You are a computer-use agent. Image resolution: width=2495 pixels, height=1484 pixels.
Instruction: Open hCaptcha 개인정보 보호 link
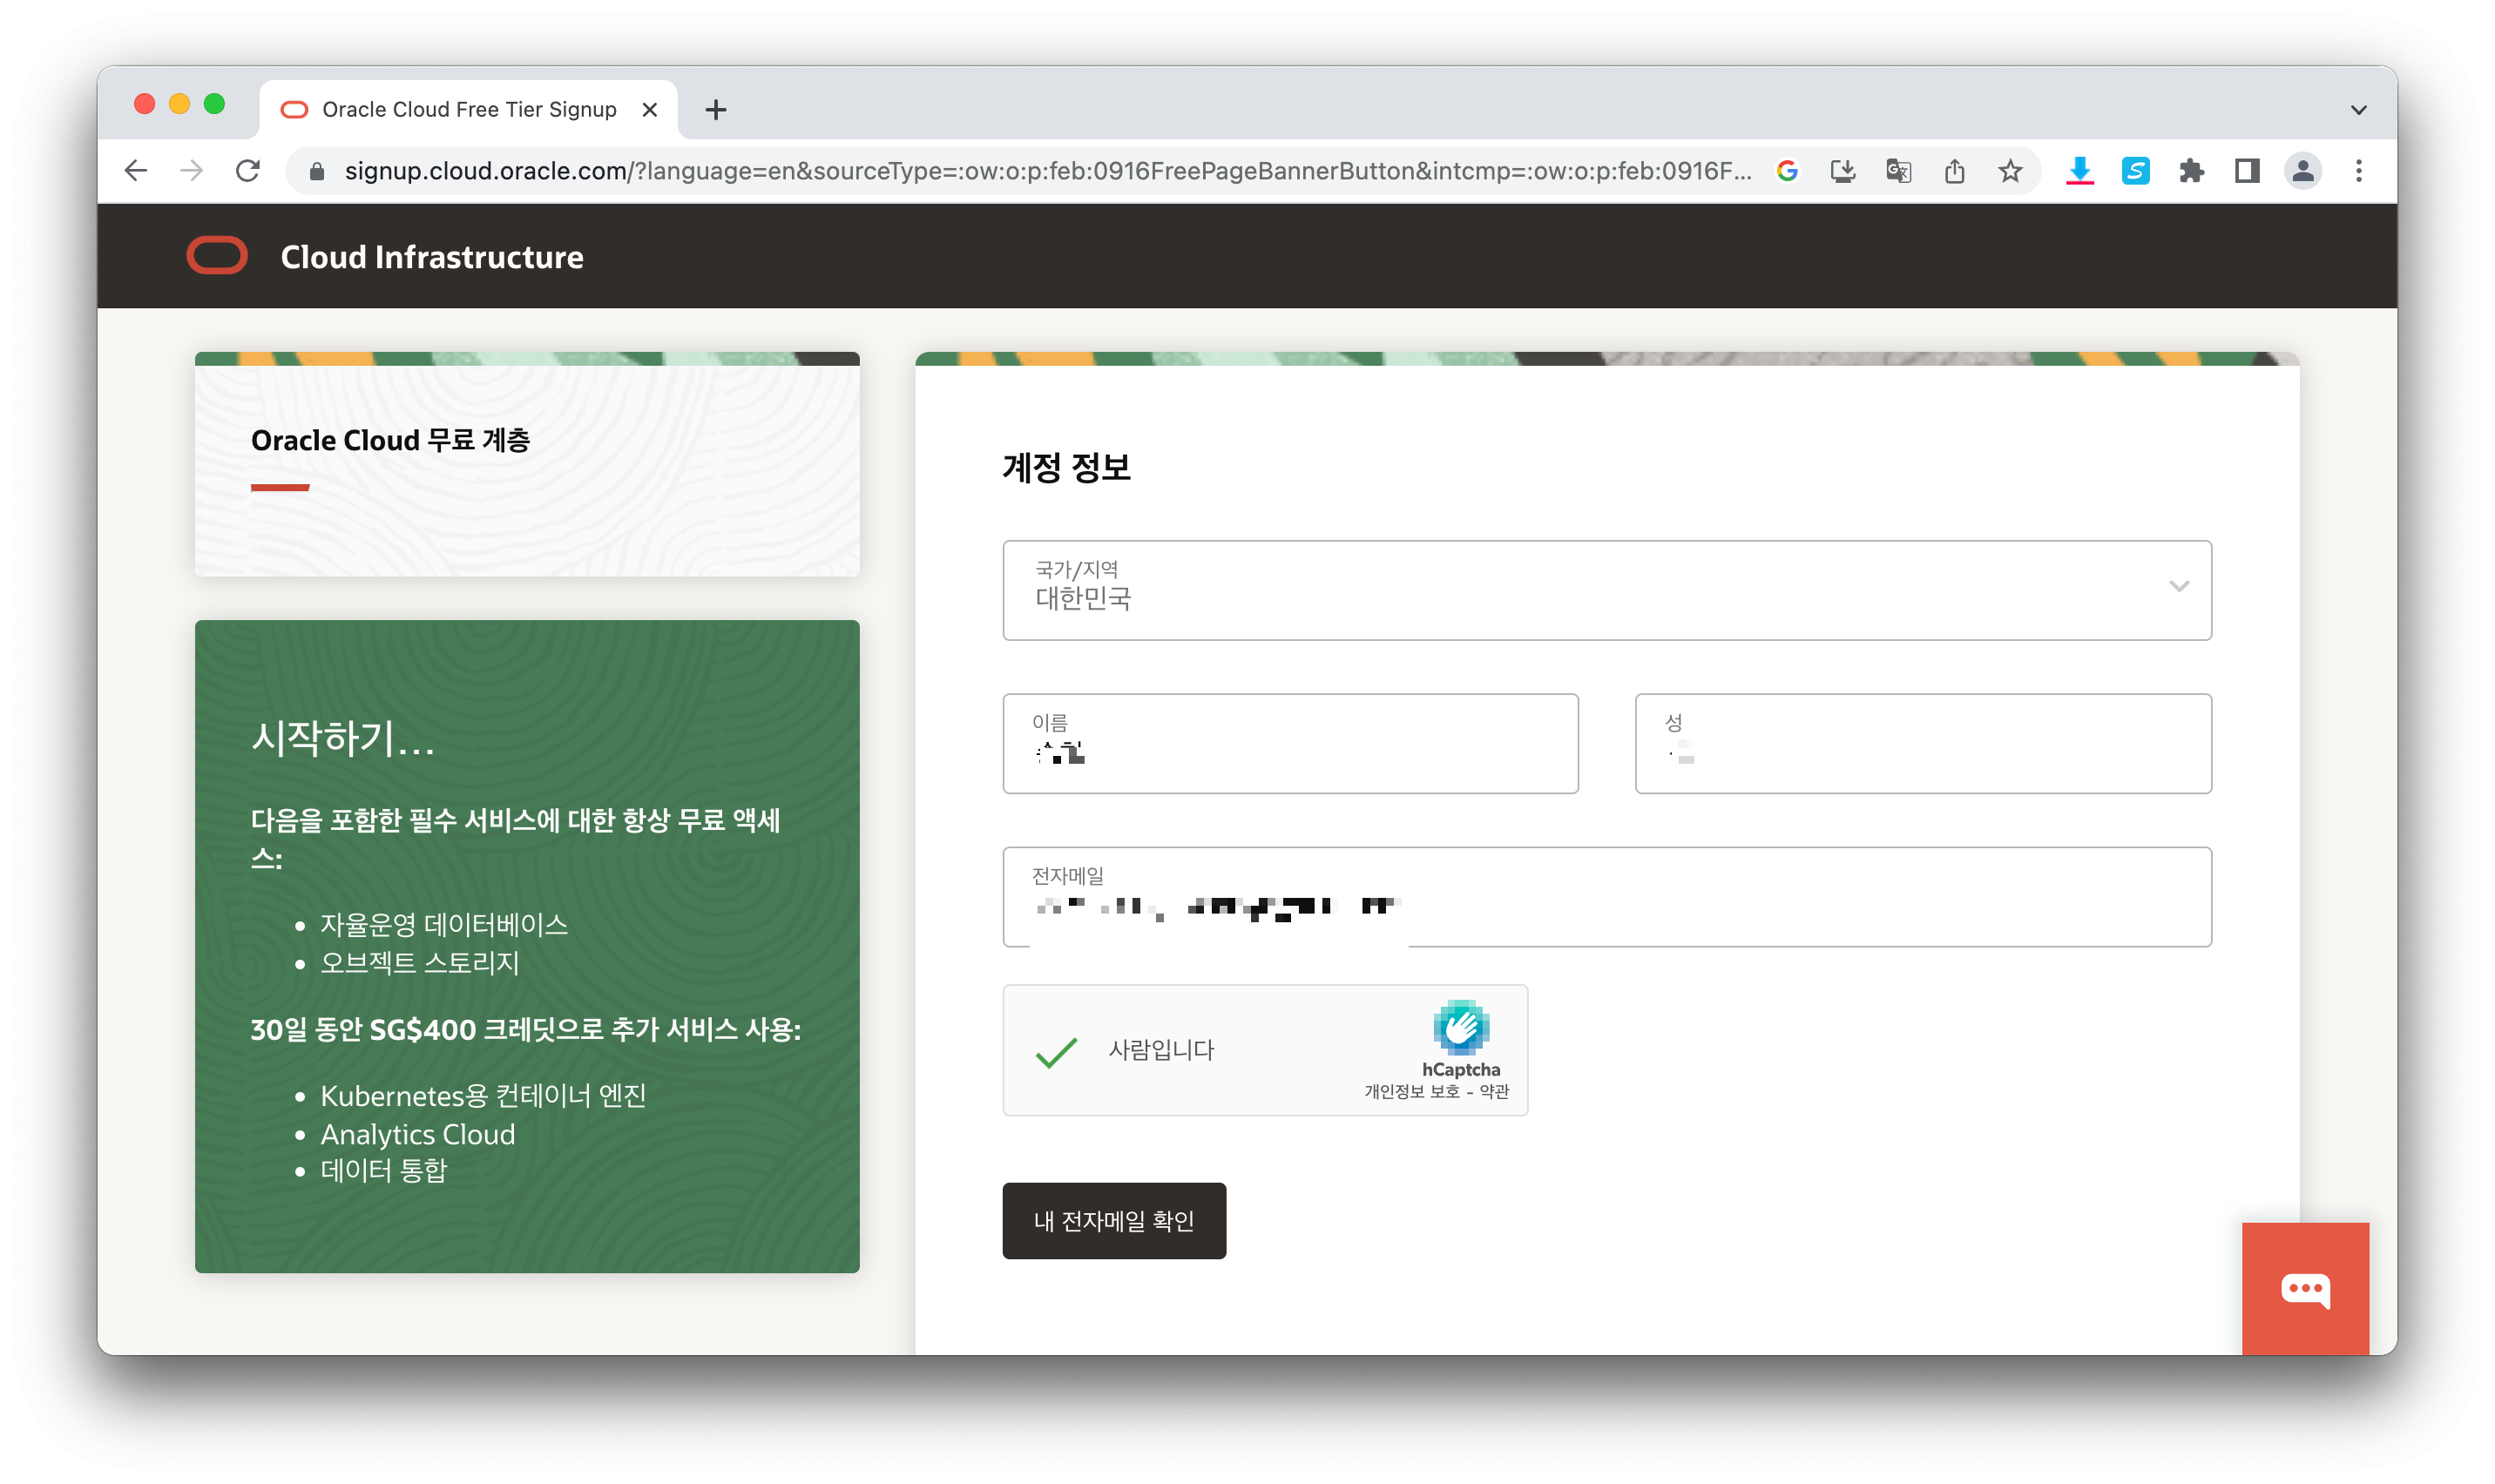tap(1411, 1092)
